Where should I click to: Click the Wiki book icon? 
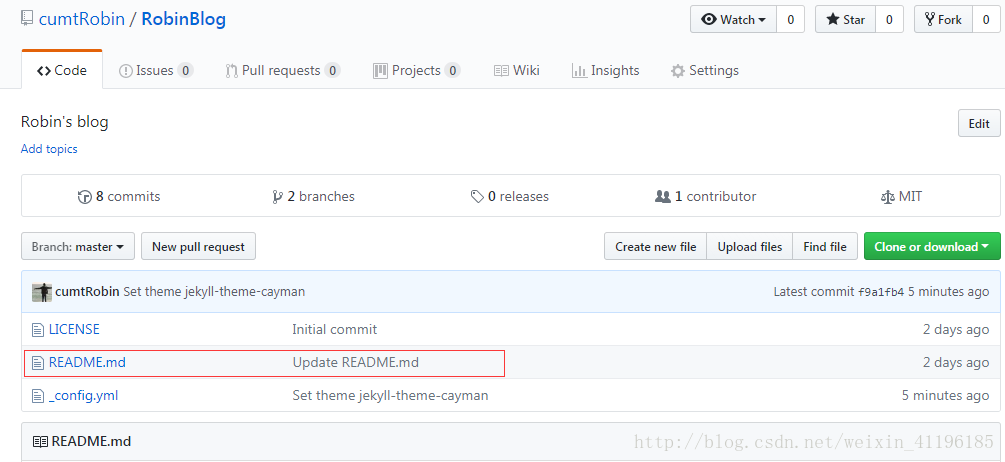click(x=501, y=71)
